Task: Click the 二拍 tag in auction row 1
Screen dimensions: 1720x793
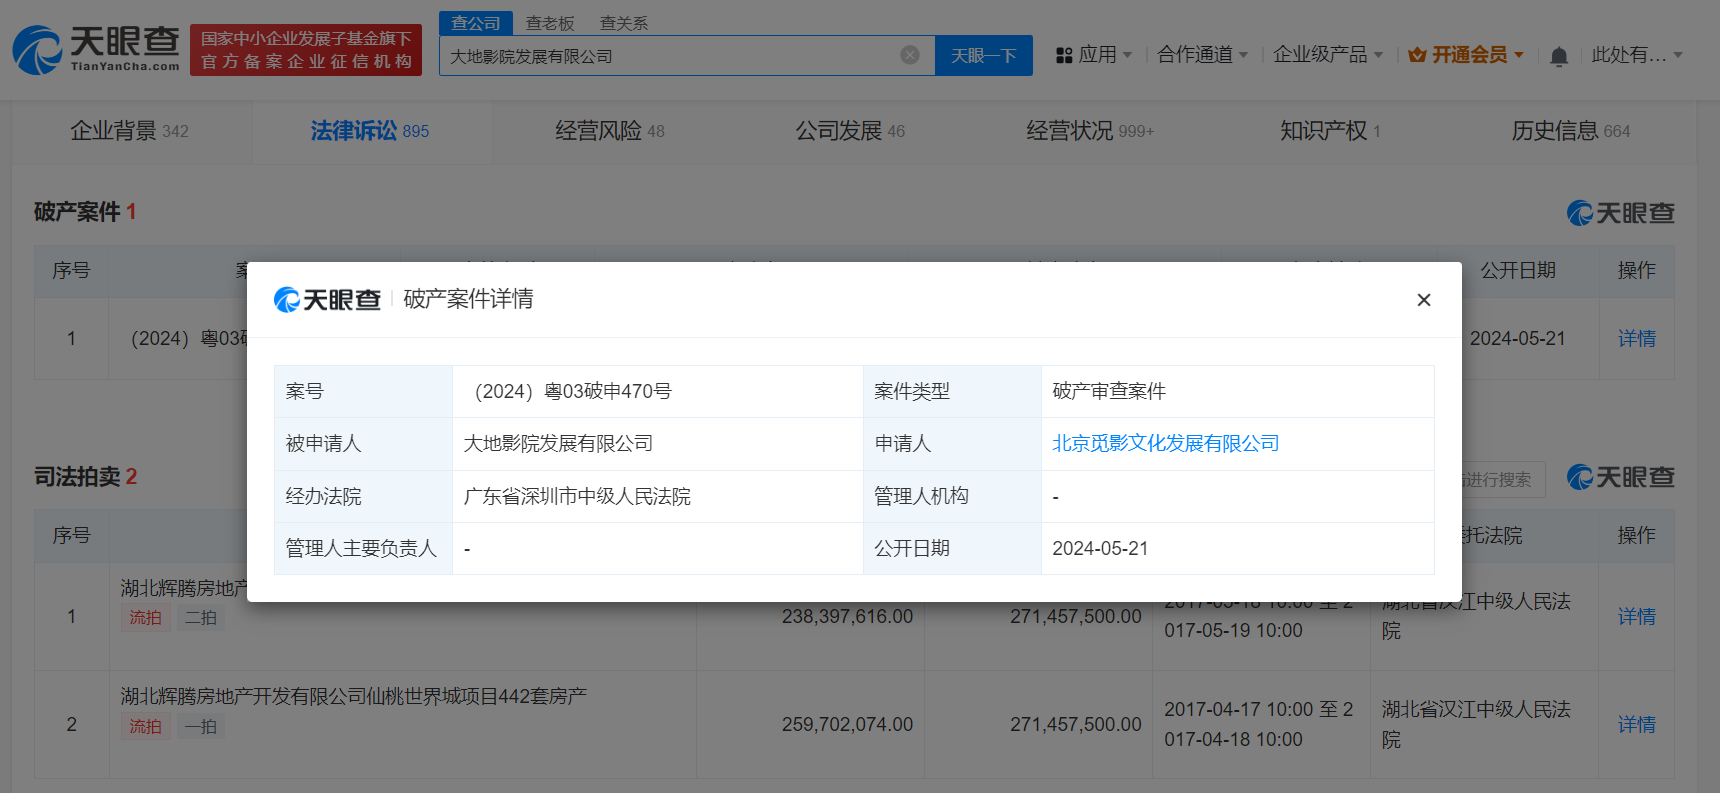Action: point(200,617)
